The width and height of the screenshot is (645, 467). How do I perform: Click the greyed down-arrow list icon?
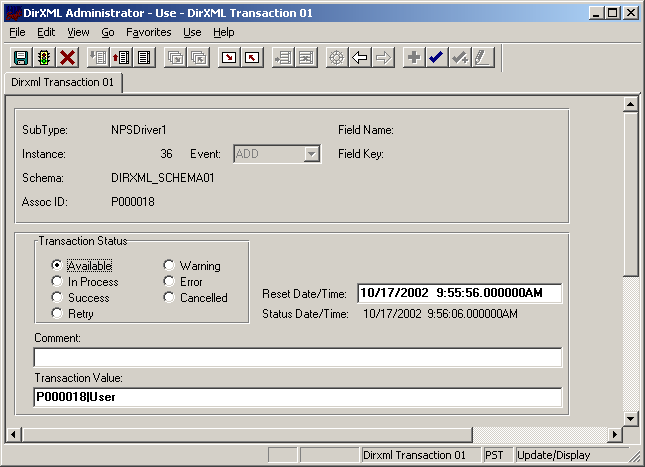(x=98, y=58)
